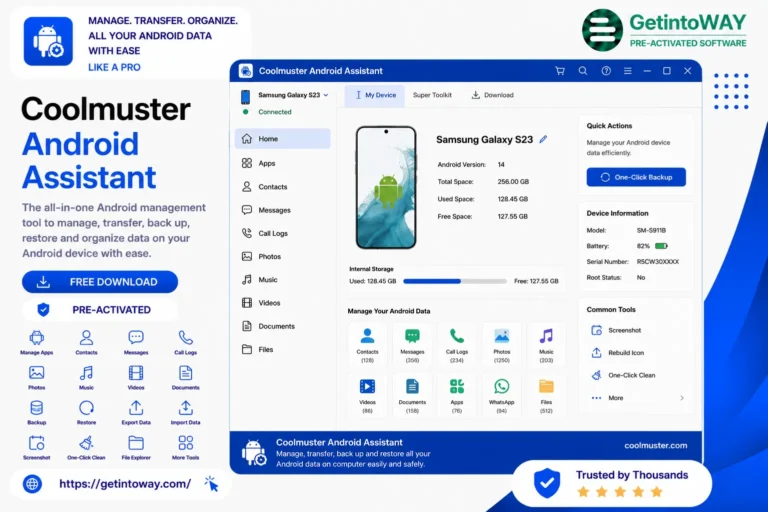Switch to the Super Toolkit tab
The image size is (768, 512).
coord(432,95)
